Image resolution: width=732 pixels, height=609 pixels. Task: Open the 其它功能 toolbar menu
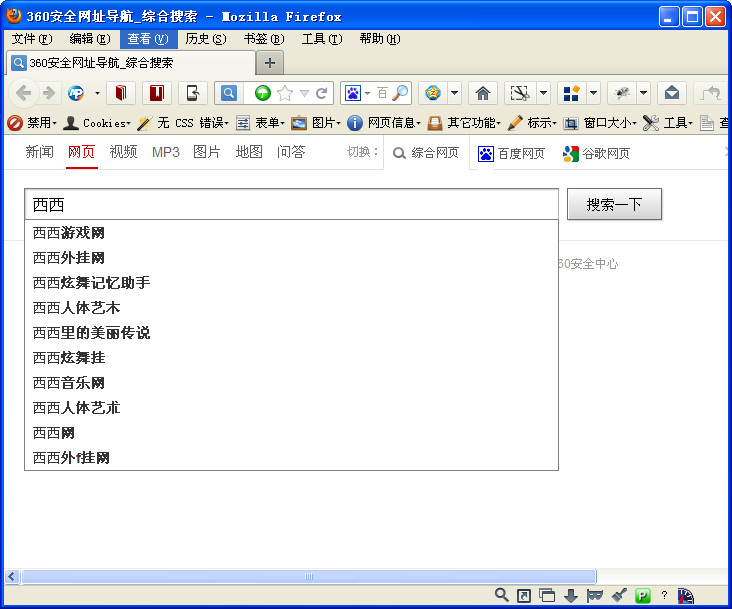464,123
